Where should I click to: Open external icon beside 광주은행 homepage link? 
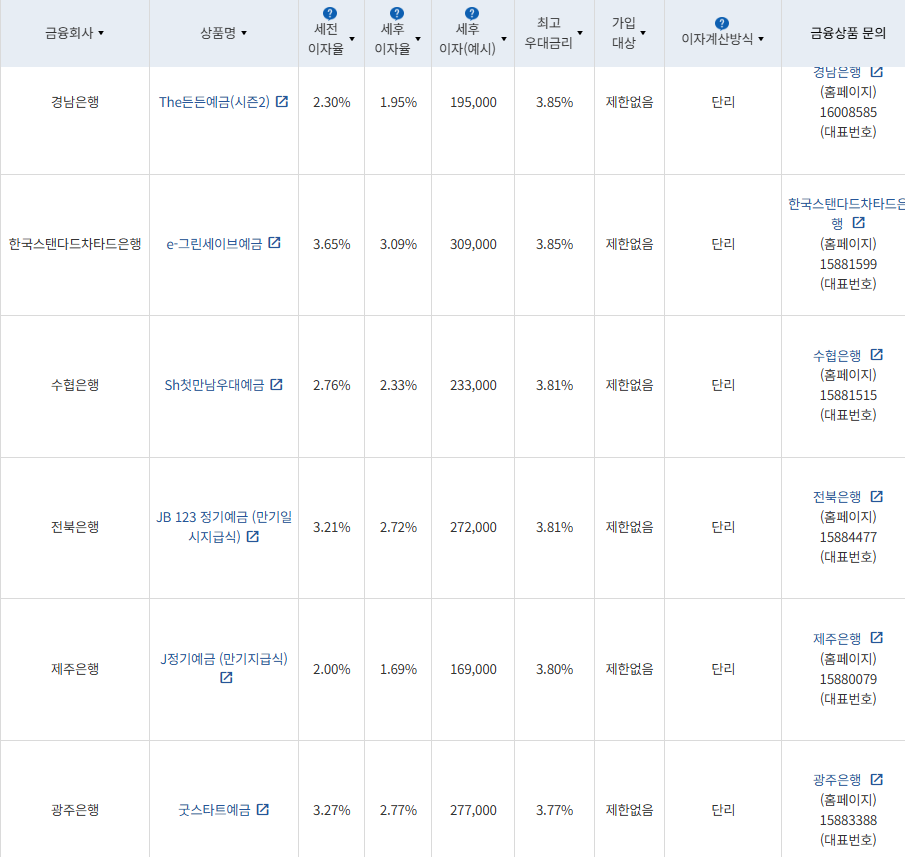coord(877,780)
